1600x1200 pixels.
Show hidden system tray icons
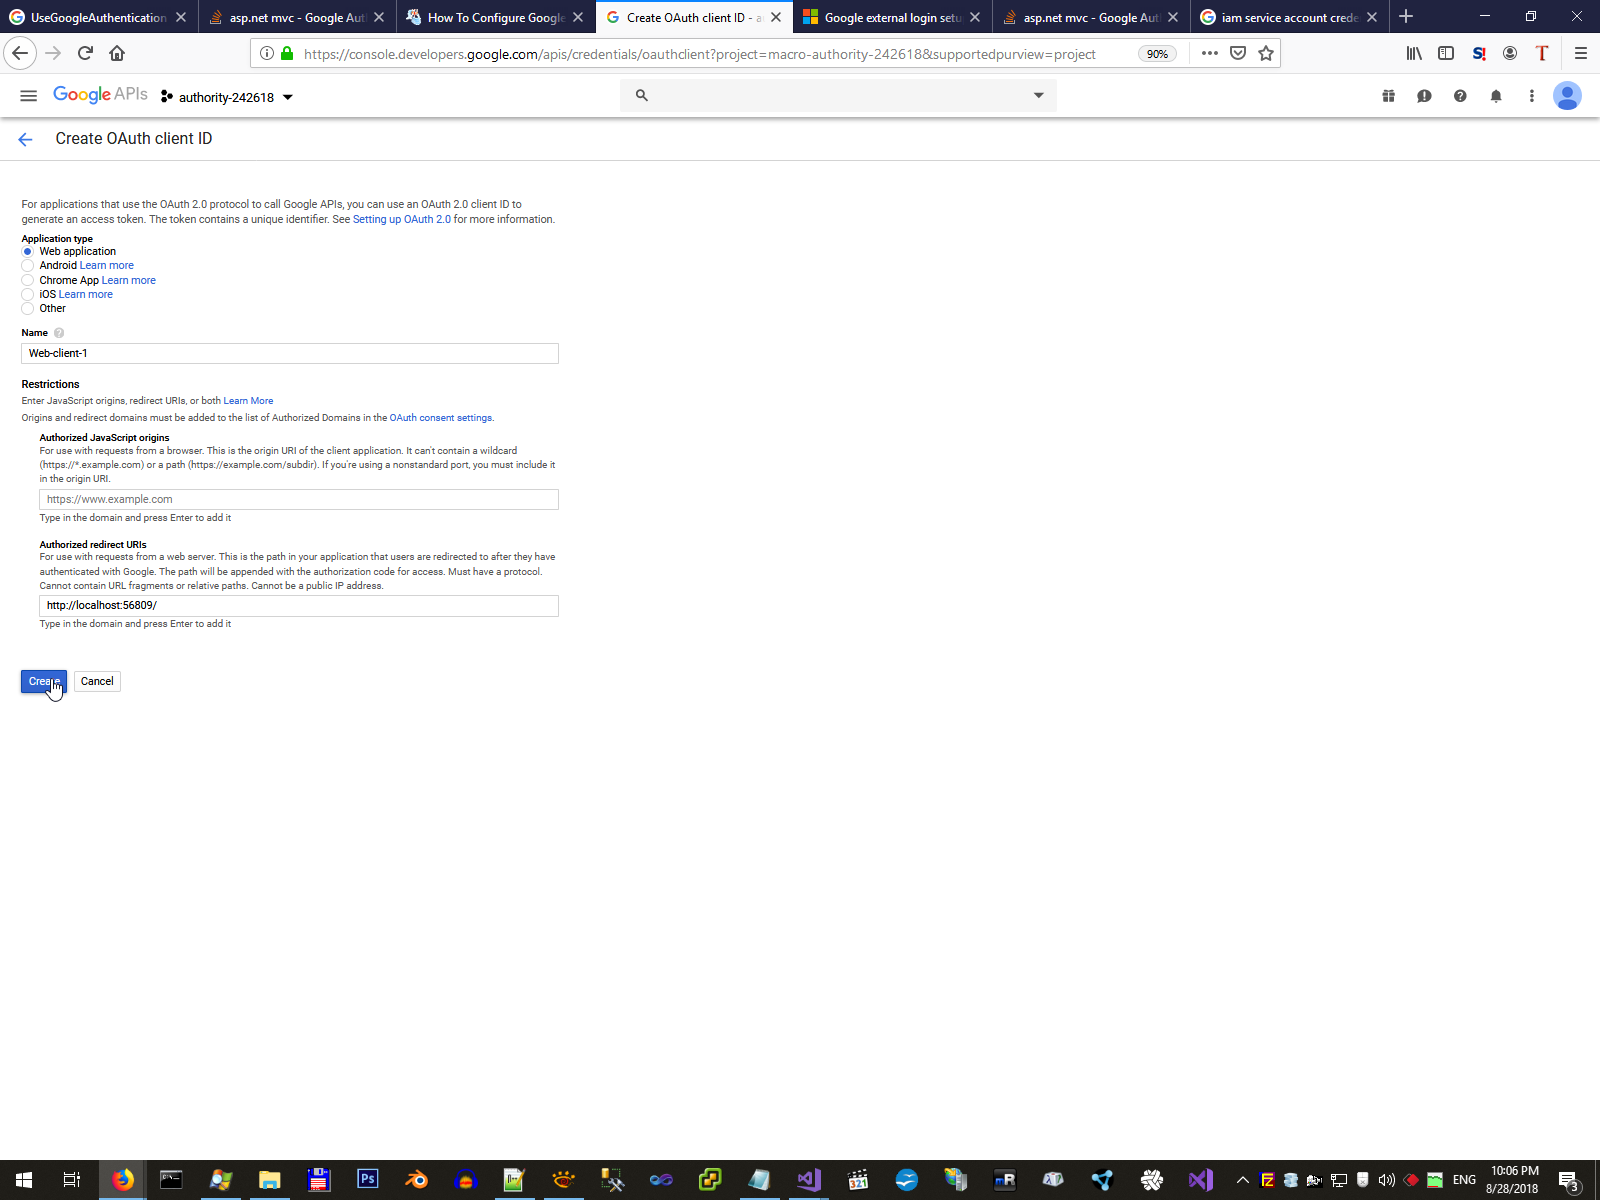1243,1180
